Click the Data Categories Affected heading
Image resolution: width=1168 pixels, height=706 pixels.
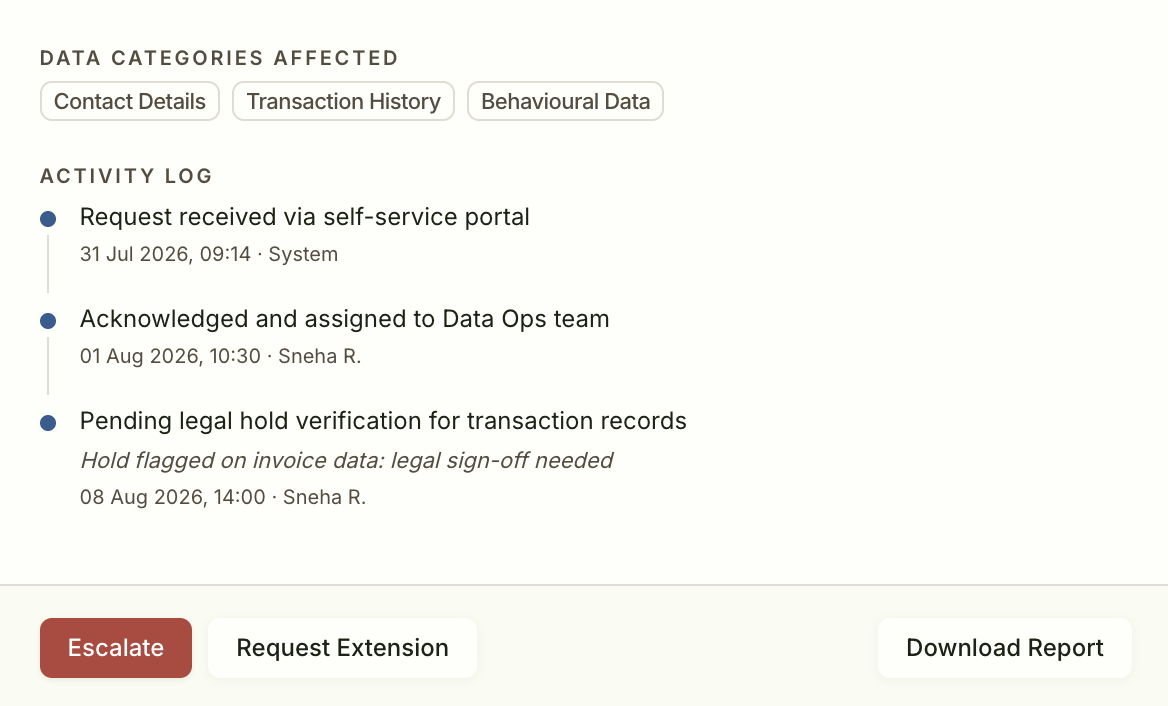[x=220, y=58]
